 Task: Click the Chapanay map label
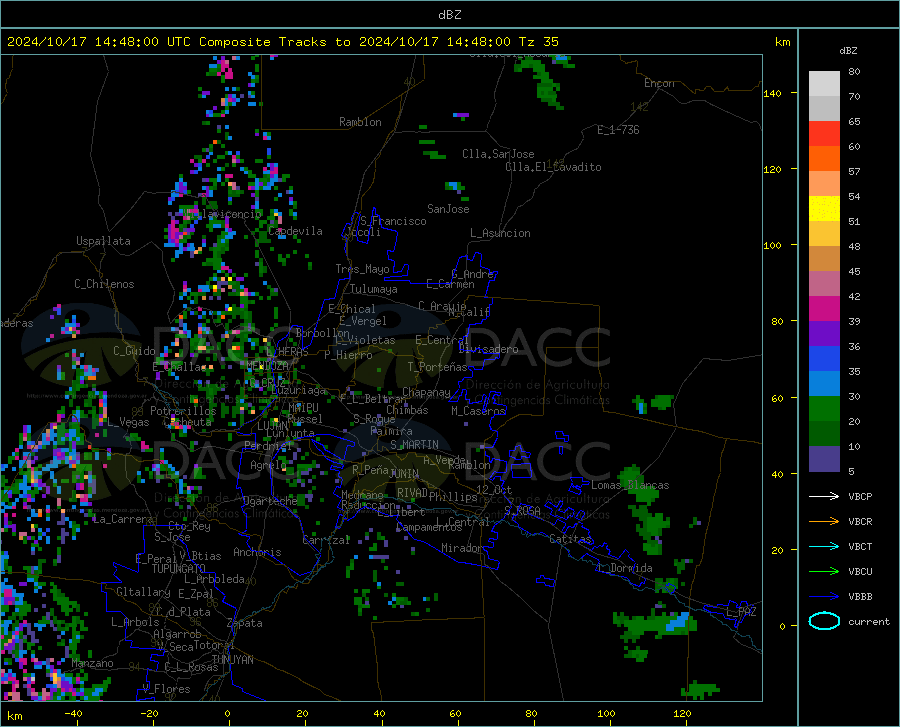pos(426,392)
